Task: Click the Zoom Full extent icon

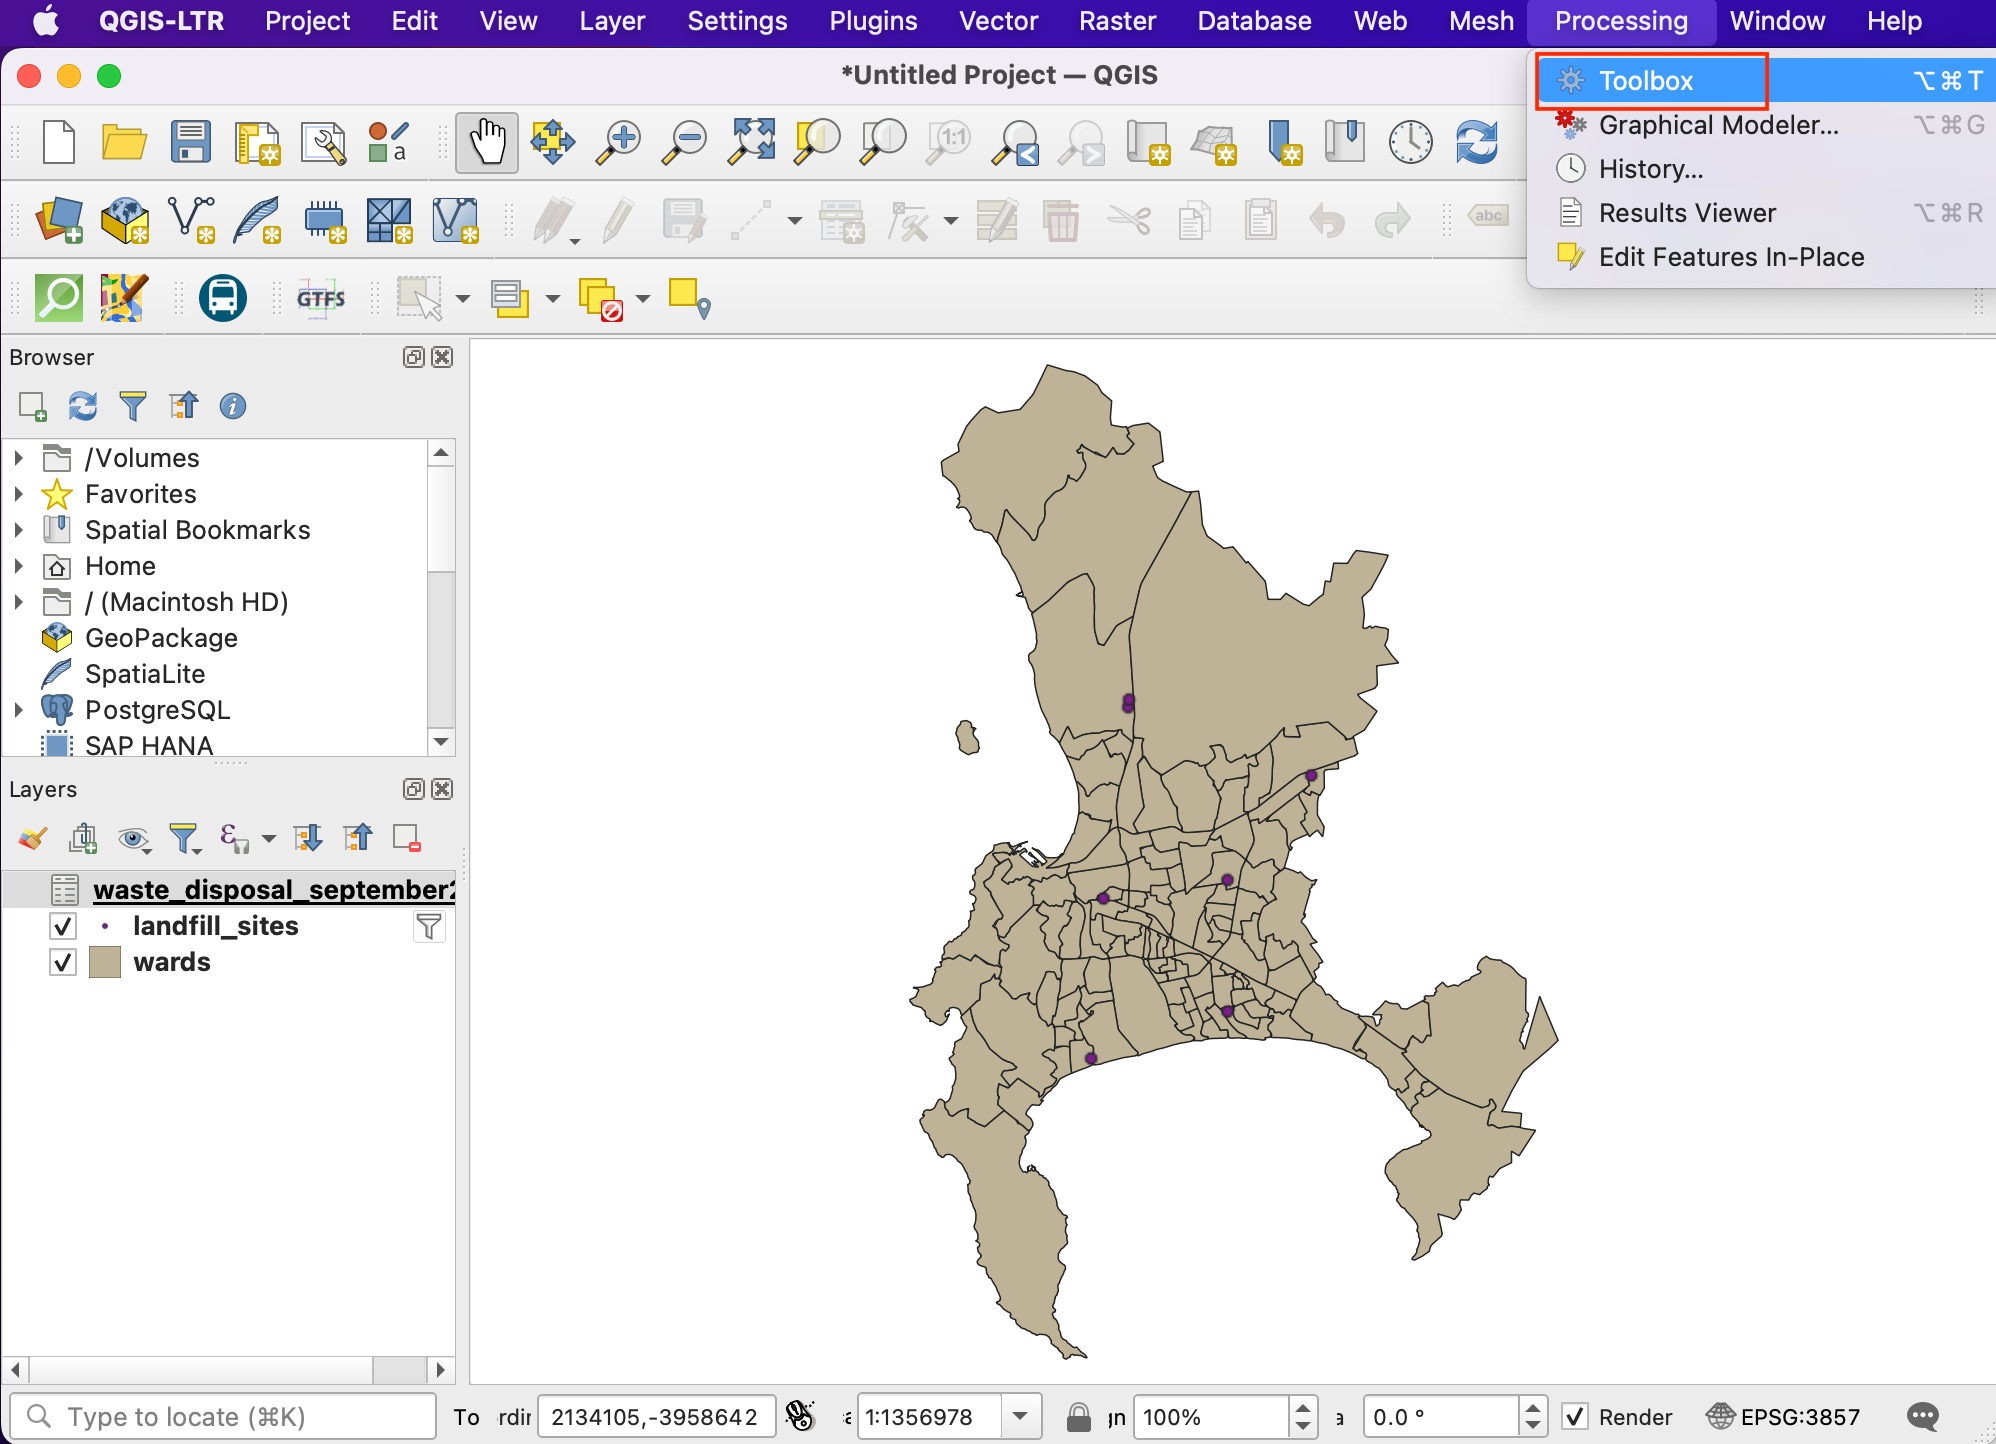Action: [752, 142]
